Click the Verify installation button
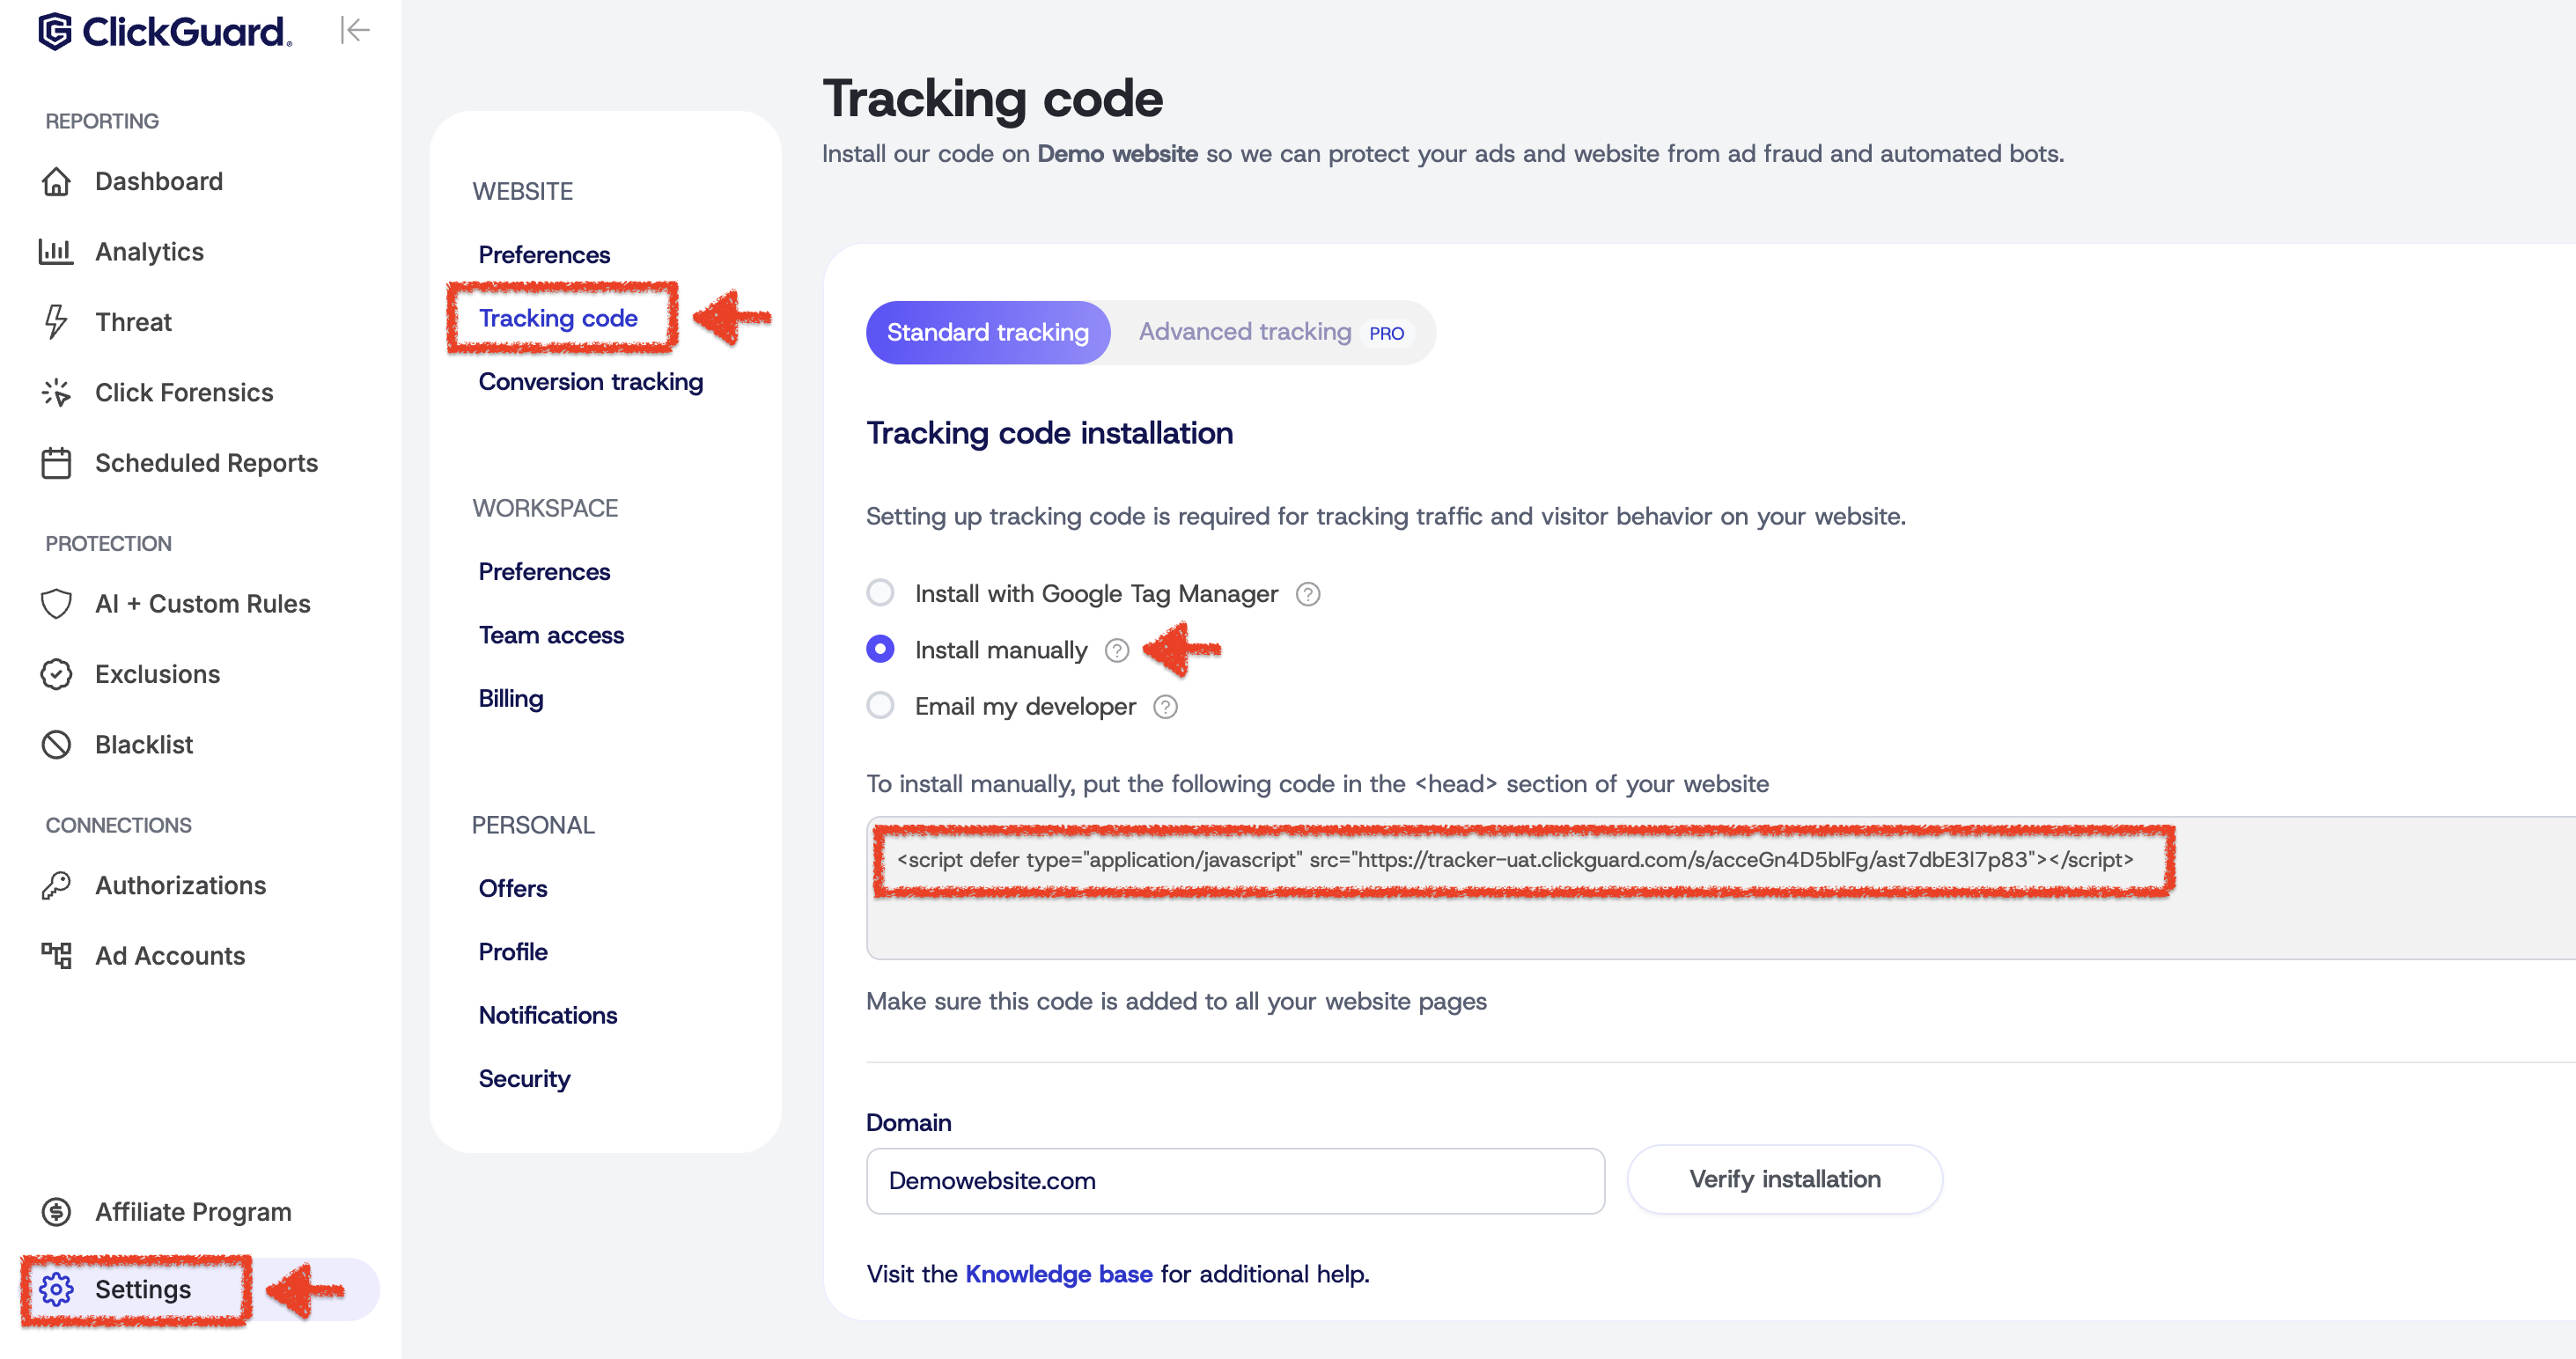2576x1359 pixels. click(1784, 1179)
